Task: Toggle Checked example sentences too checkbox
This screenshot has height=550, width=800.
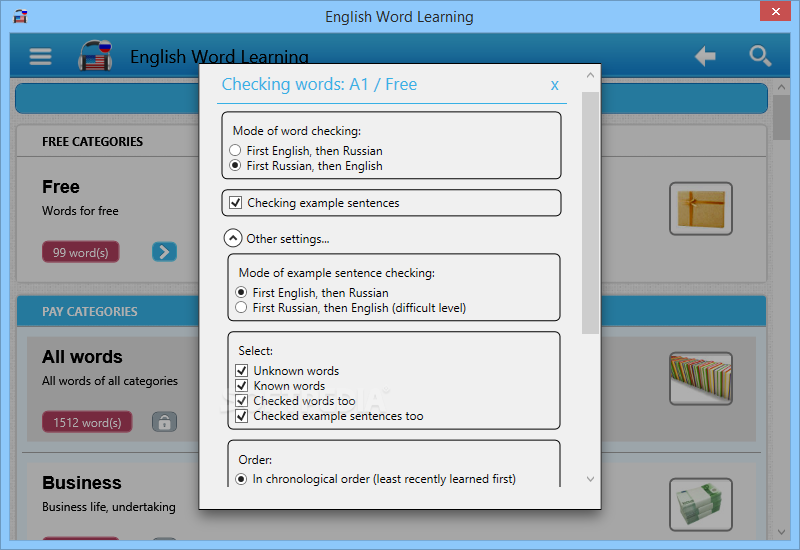Action: [242, 416]
